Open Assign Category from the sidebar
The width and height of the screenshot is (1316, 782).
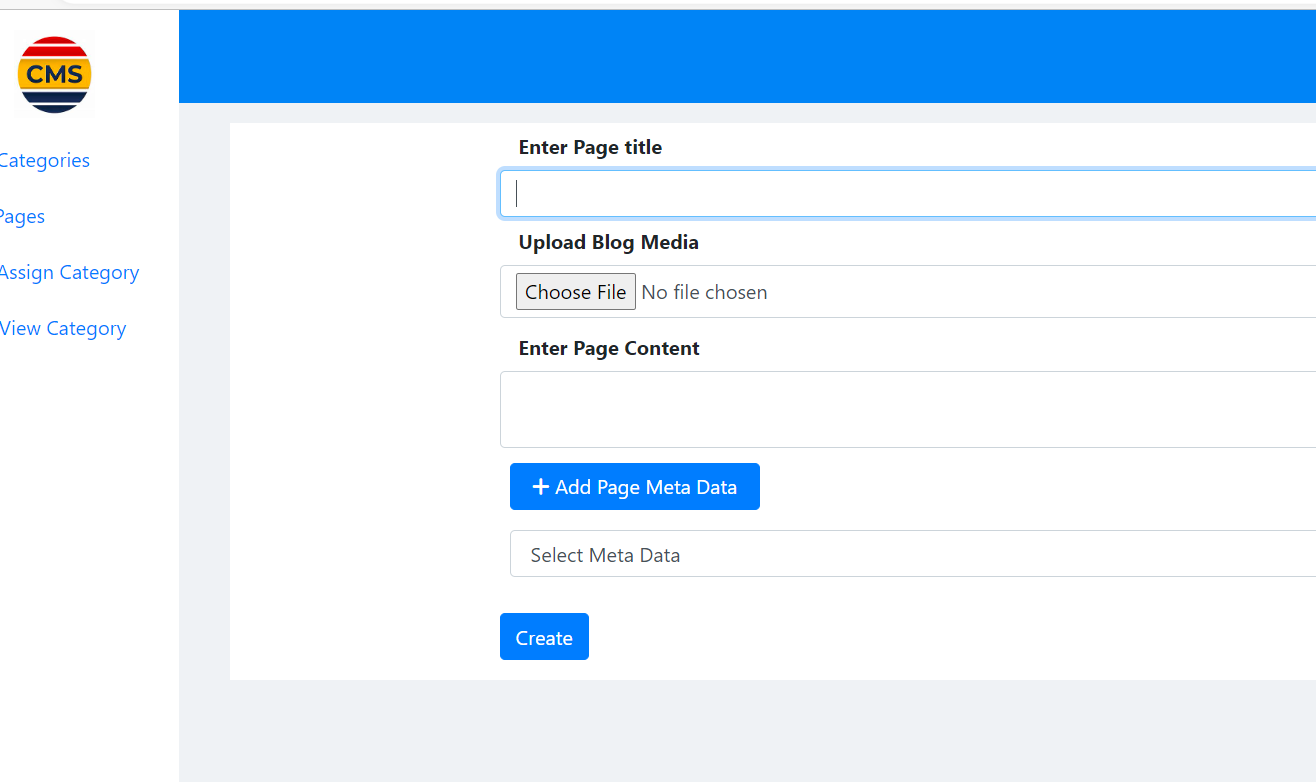(69, 272)
